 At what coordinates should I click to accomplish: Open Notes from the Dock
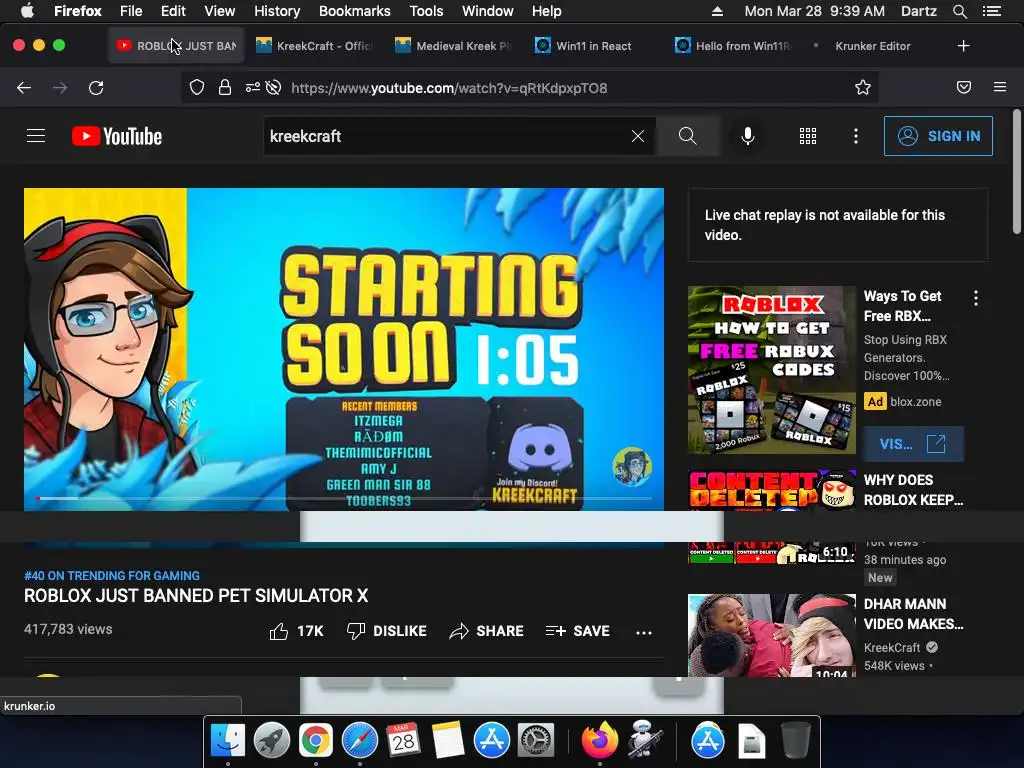click(447, 741)
